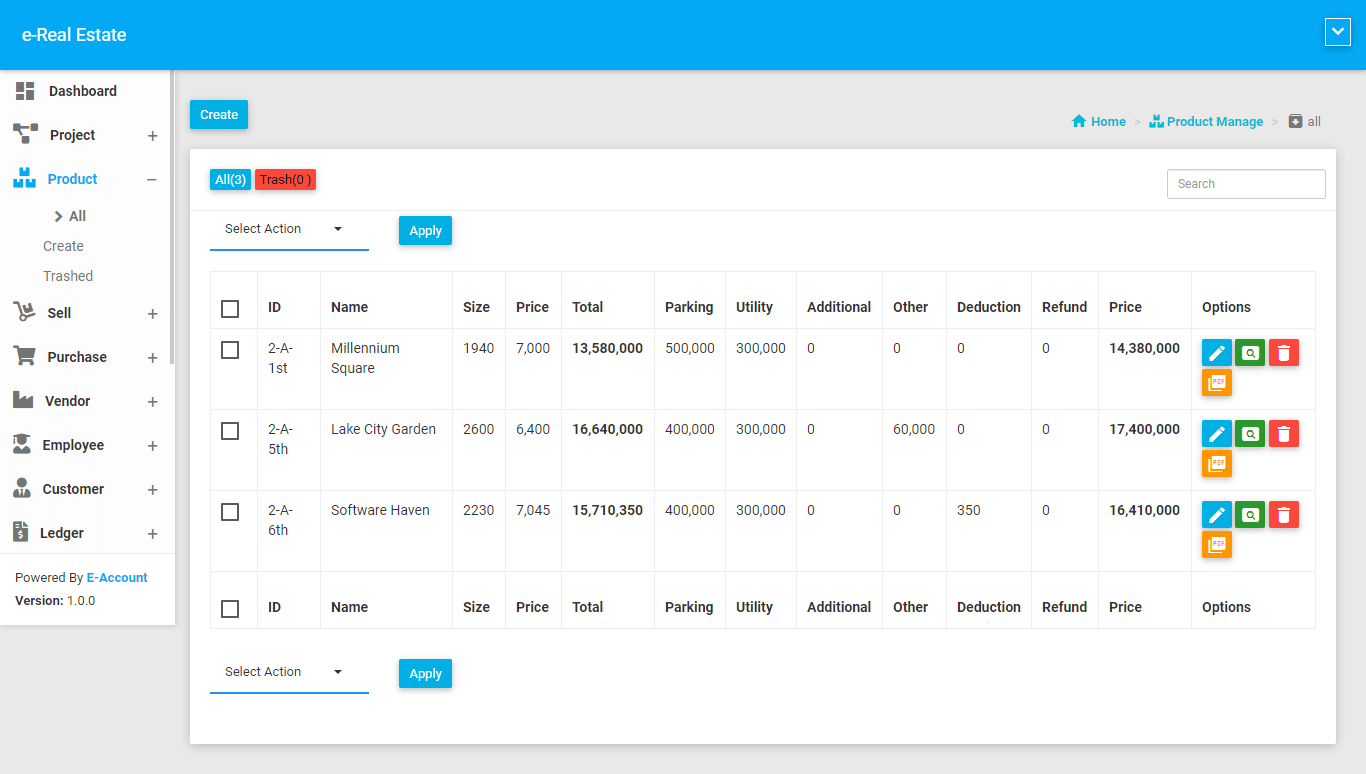Tick the checkbox for Lake City Garden

(230, 431)
